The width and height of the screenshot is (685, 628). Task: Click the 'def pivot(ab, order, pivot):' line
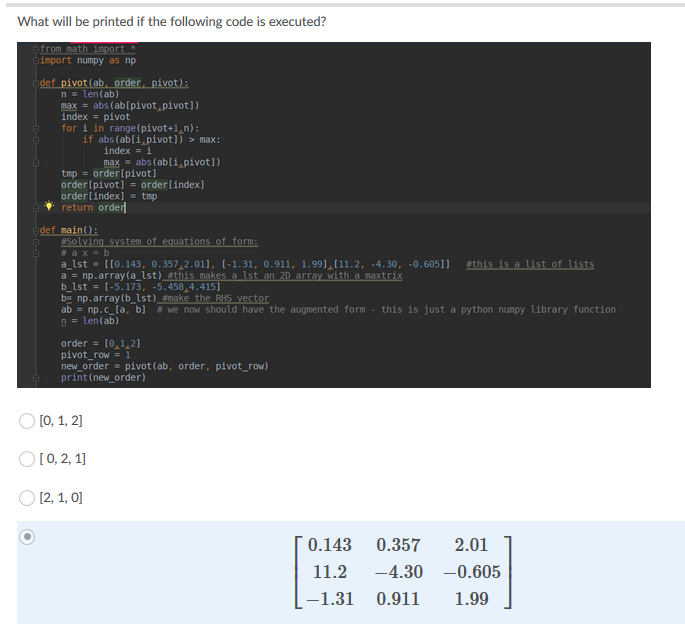click(114, 83)
